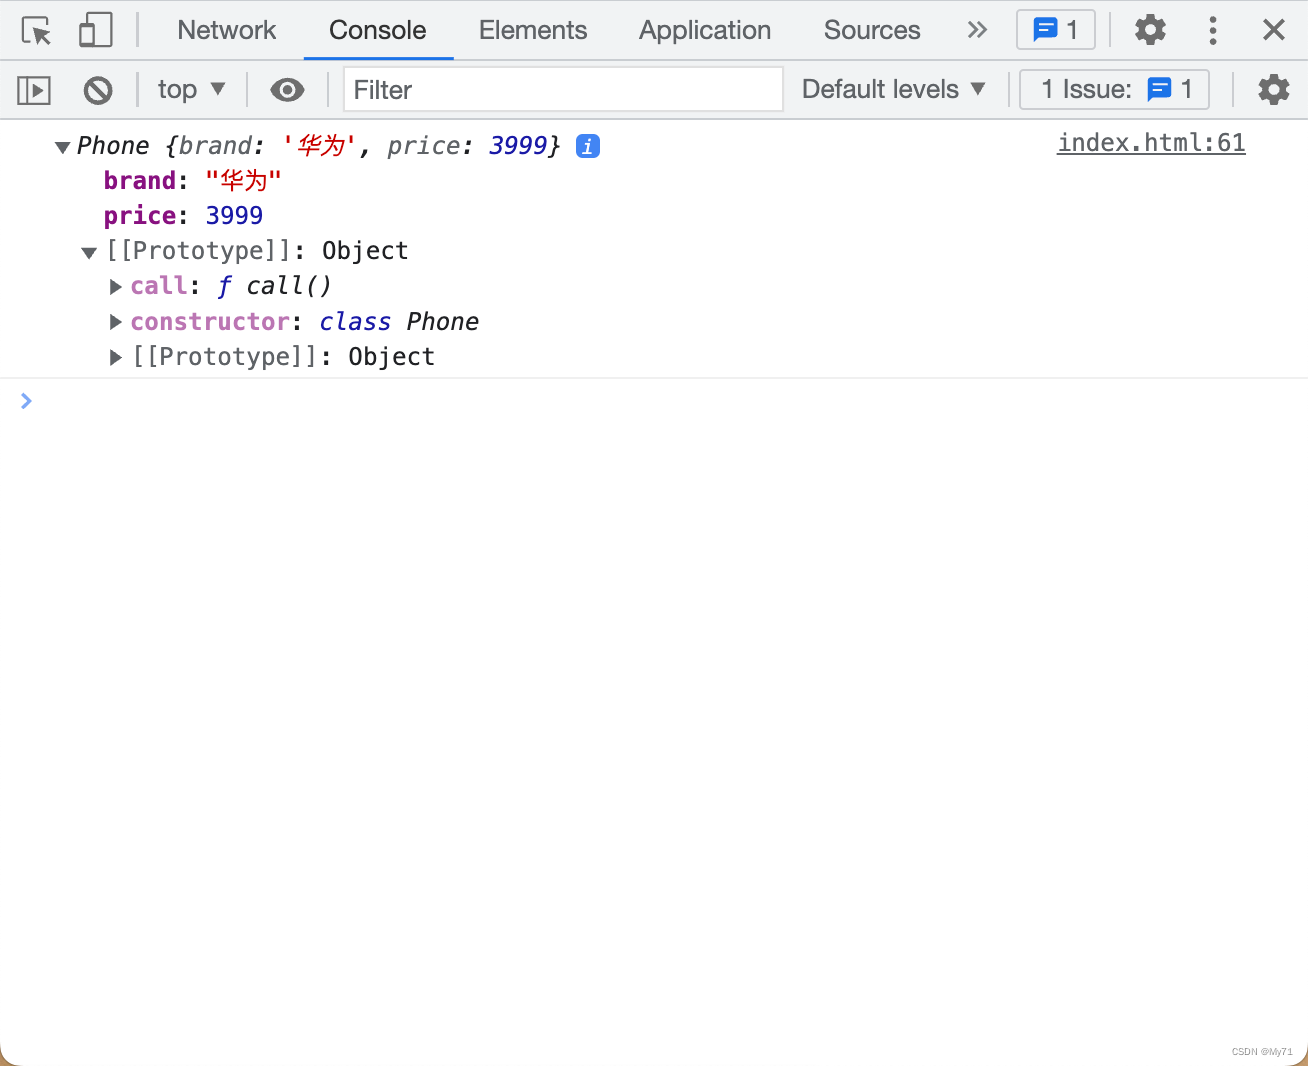Click the eye icon for live expressions
This screenshot has width=1308, height=1066.
pos(287,90)
